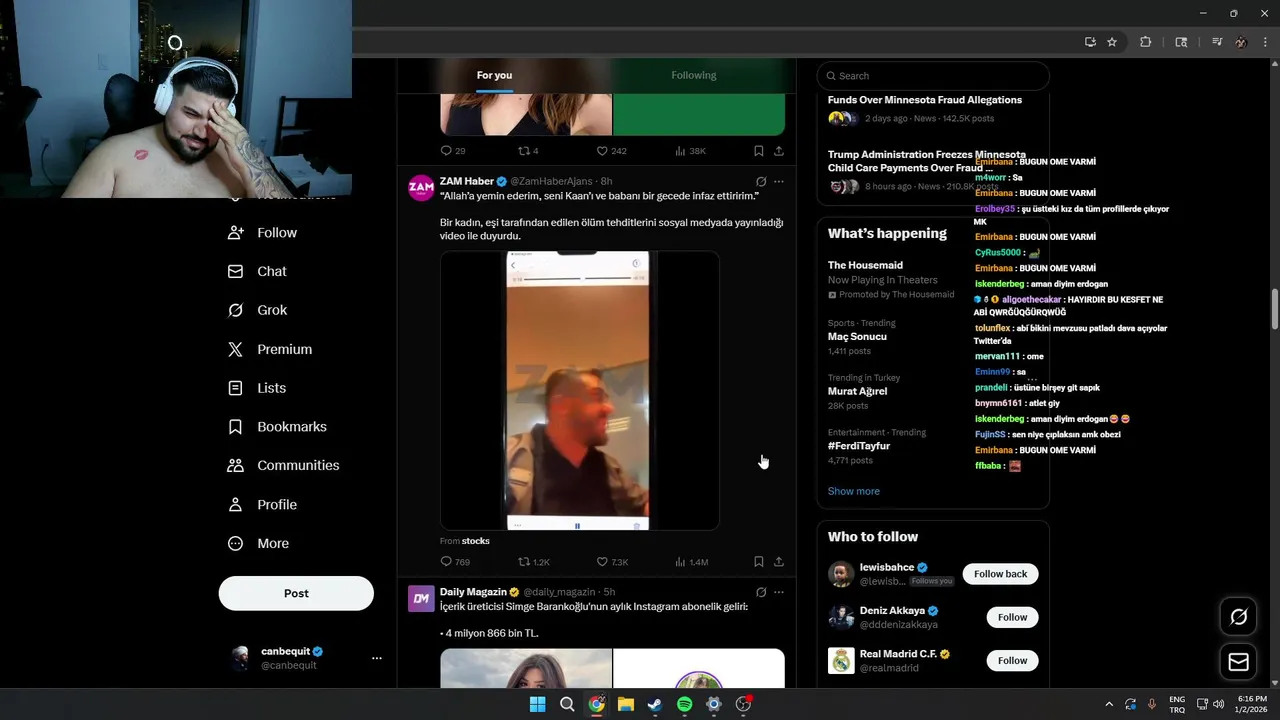The height and width of the screenshot is (720, 1280).
Task: Ask Grok about the Daily Magazin post
Action: tap(761, 592)
